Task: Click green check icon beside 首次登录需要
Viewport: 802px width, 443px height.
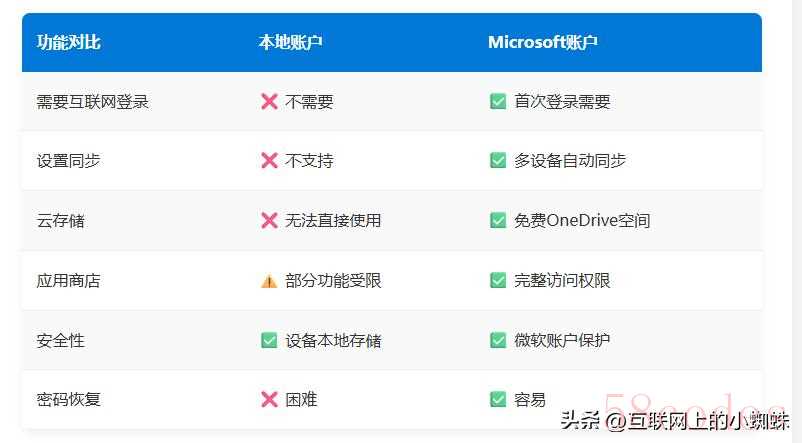Action: tap(498, 101)
